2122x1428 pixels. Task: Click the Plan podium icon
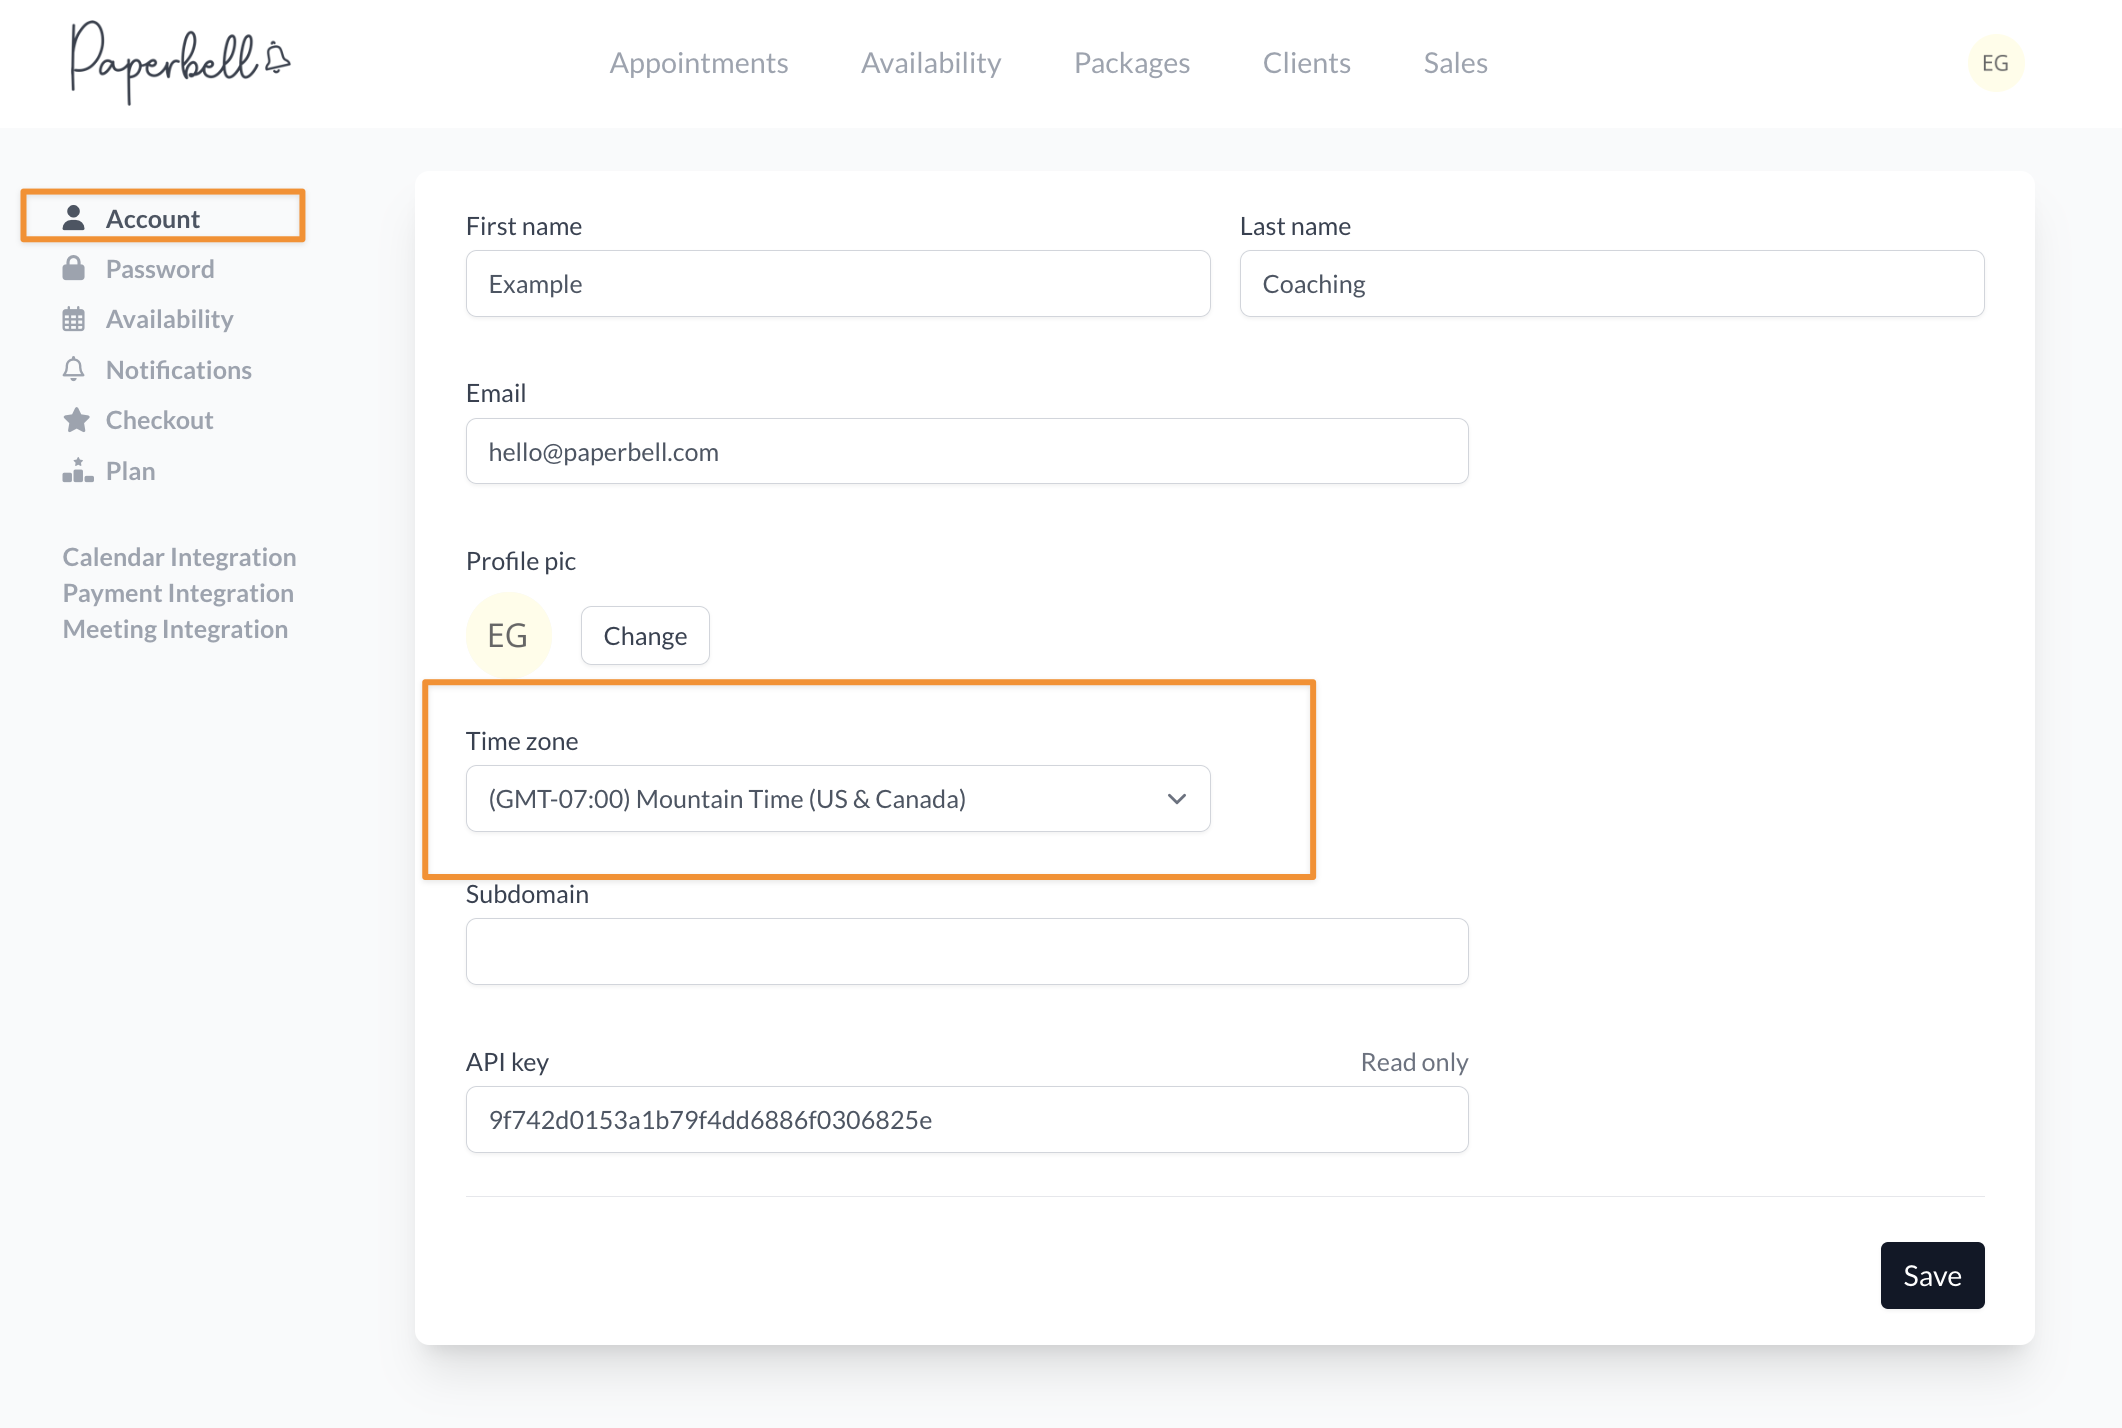point(77,471)
